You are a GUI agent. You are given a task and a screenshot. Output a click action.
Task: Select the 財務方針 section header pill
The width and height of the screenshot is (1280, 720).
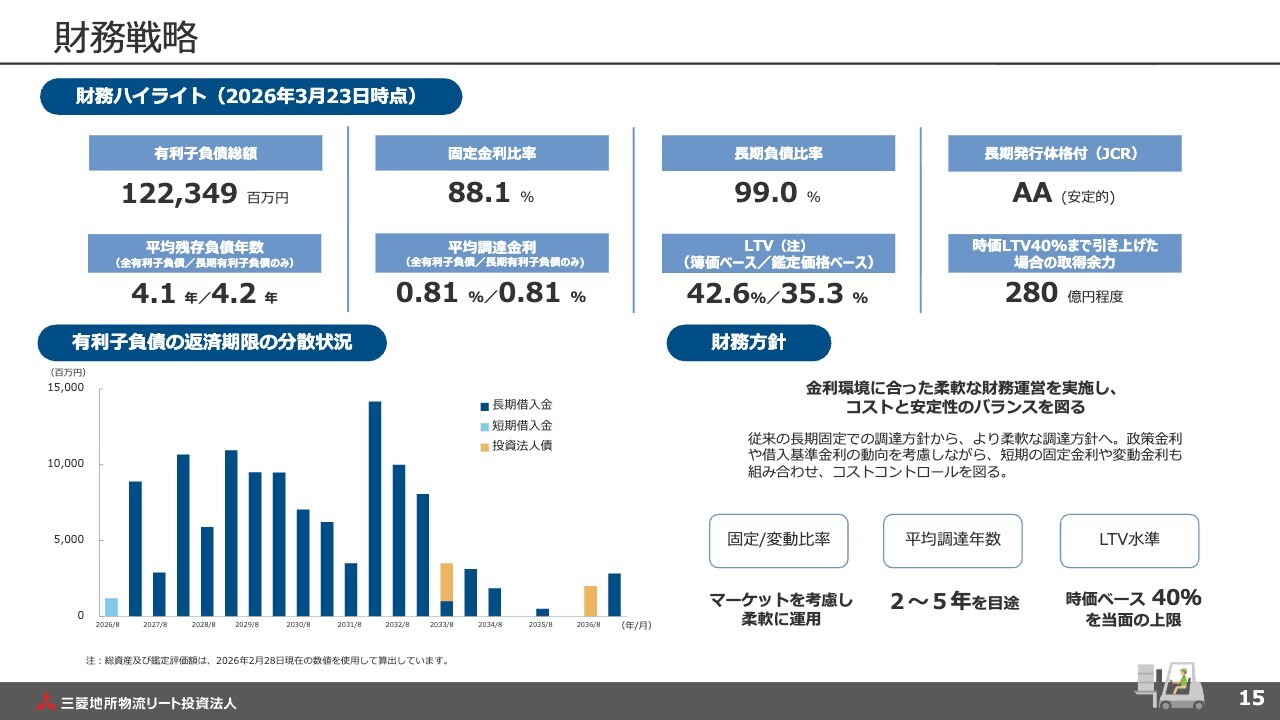click(x=748, y=343)
